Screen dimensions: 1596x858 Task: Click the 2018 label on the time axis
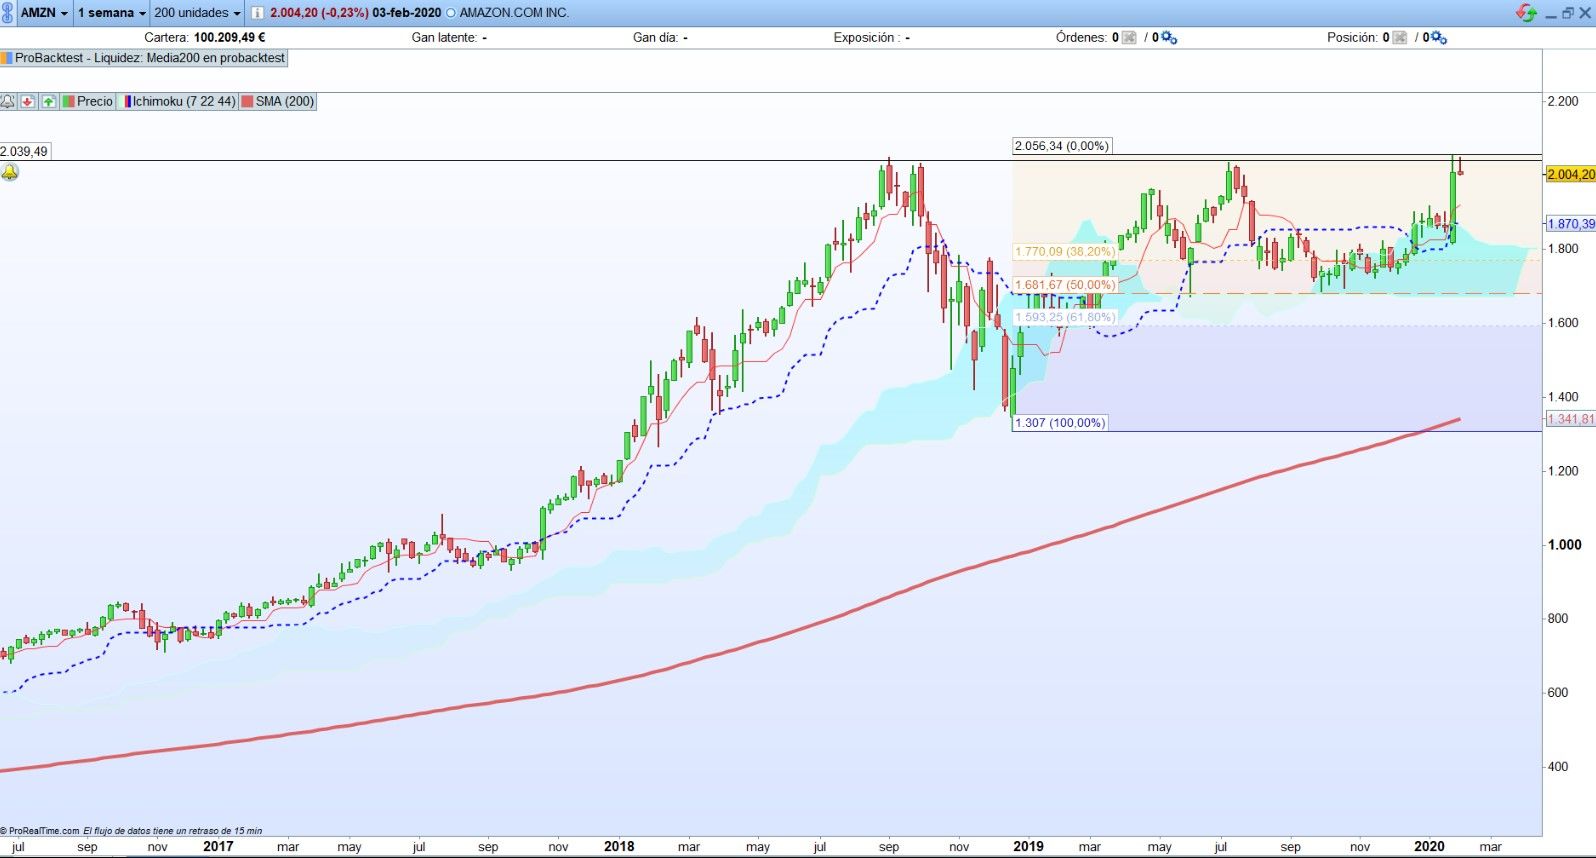619,846
